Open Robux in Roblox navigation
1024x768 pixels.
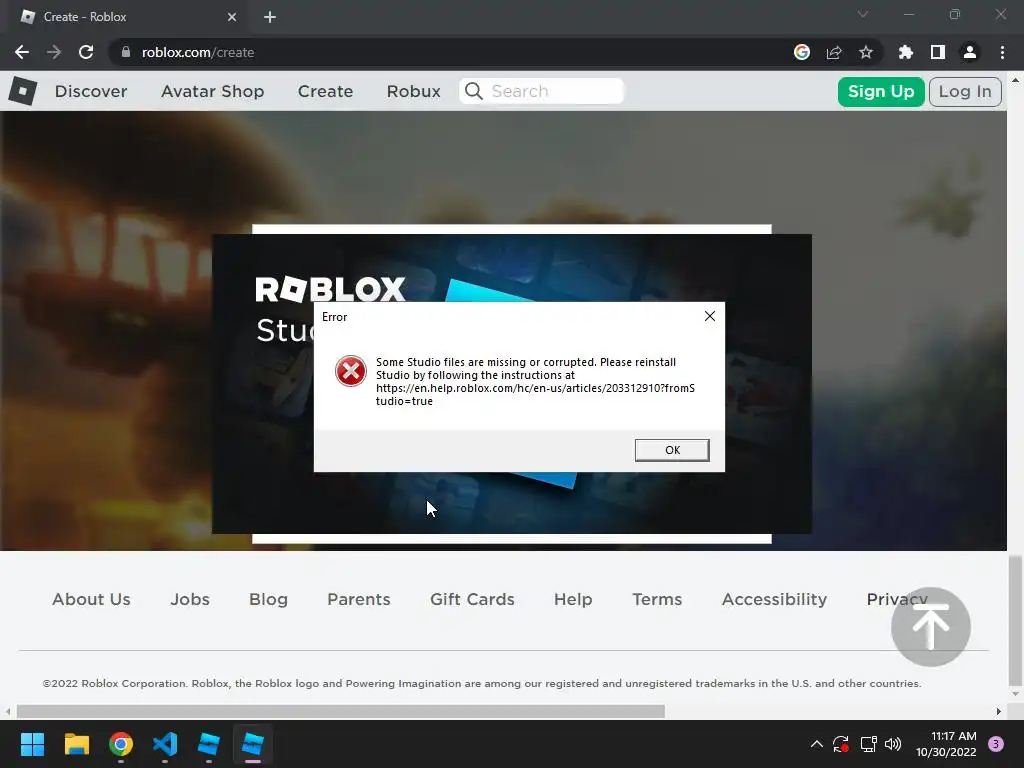(x=413, y=91)
